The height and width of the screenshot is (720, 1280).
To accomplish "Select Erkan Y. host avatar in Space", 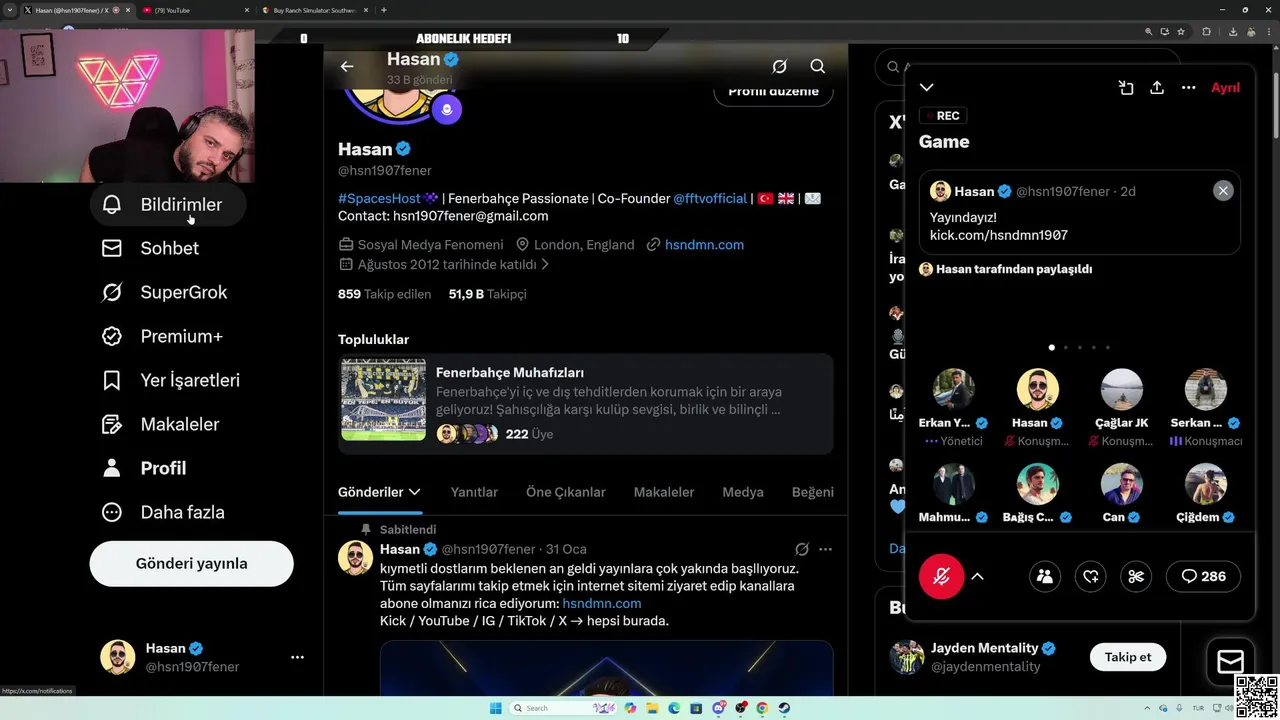I will [x=954, y=390].
